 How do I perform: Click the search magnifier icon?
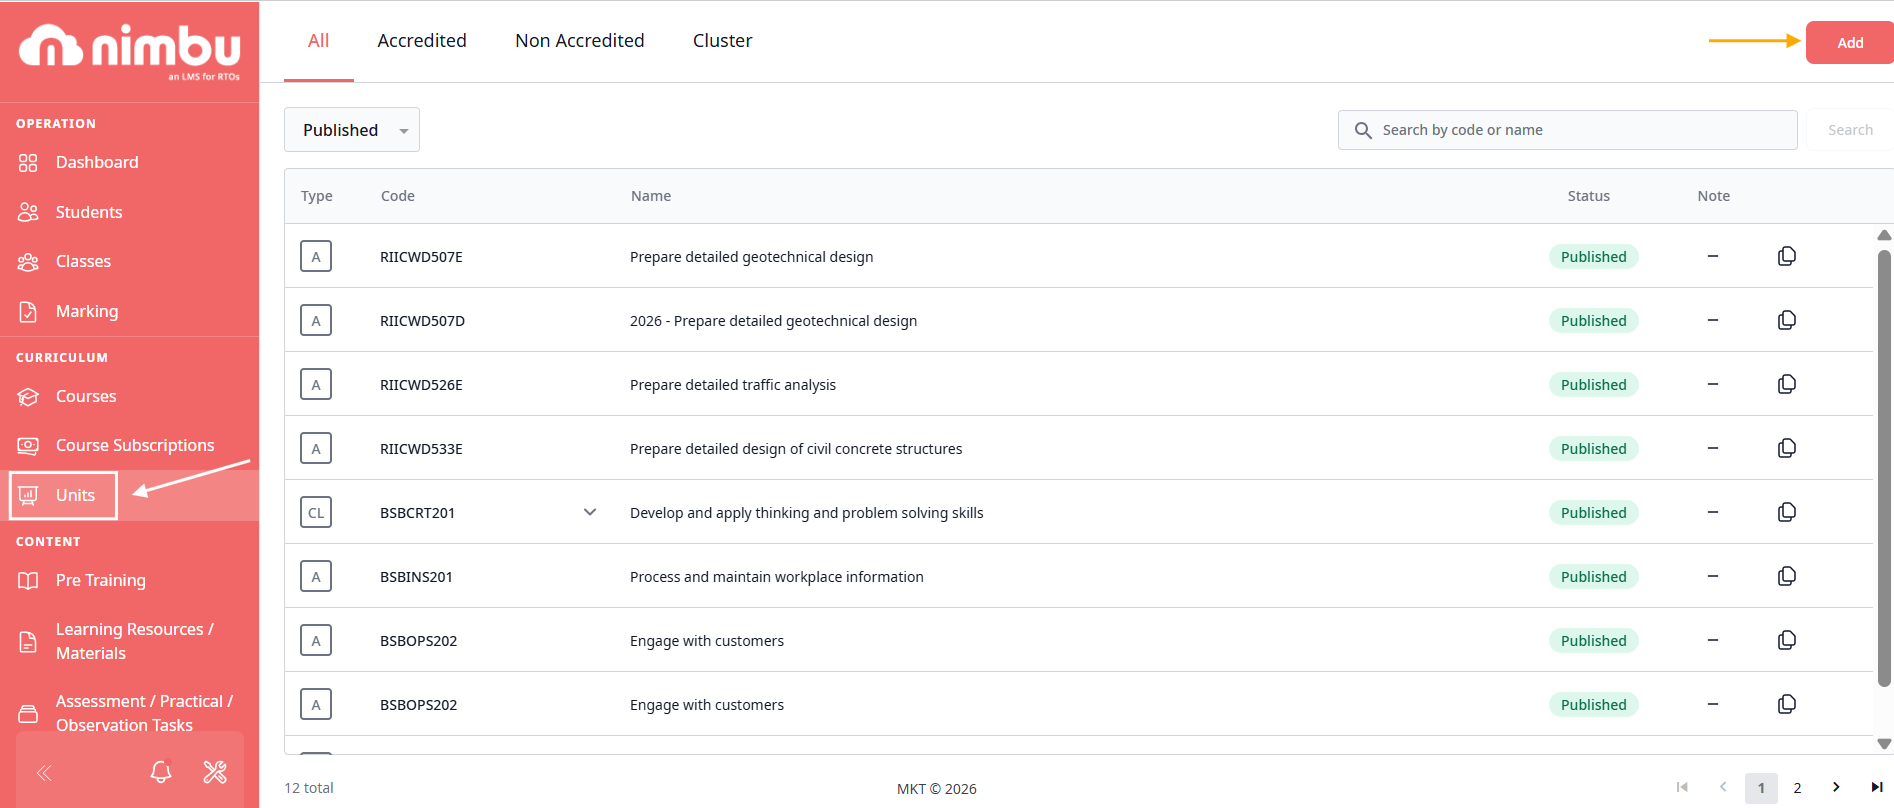[x=1363, y=130]
